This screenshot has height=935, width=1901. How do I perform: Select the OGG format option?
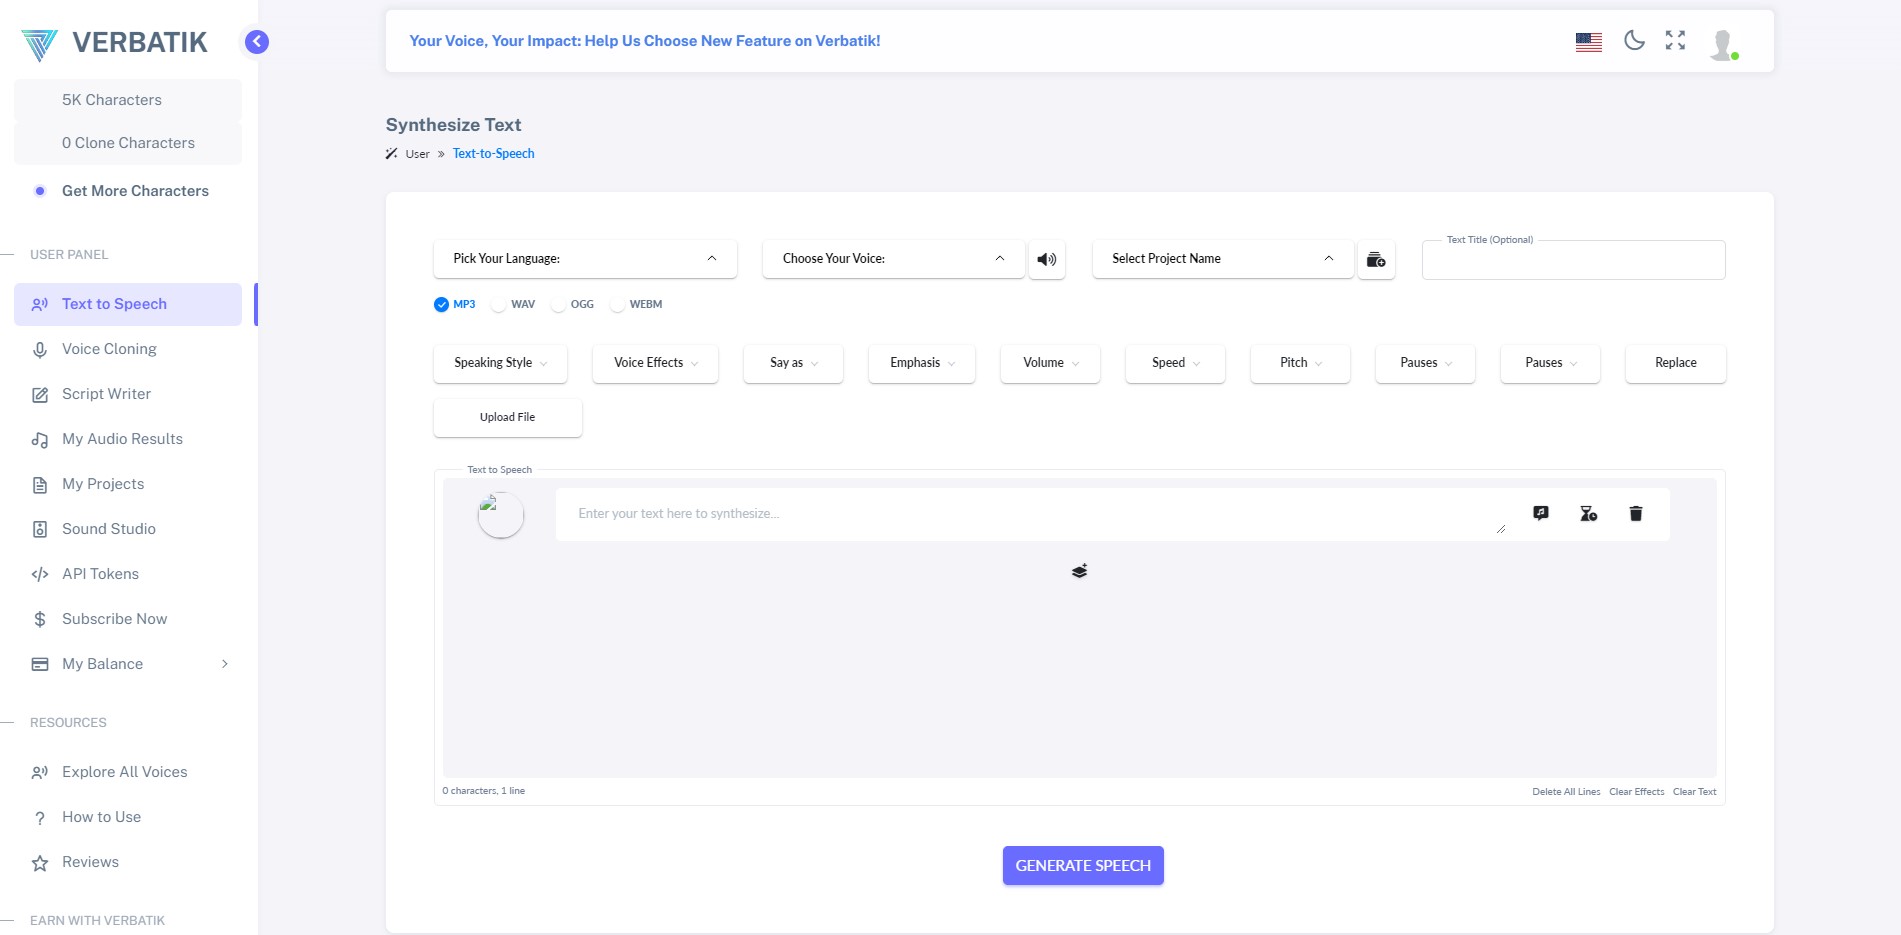[572, 304]
